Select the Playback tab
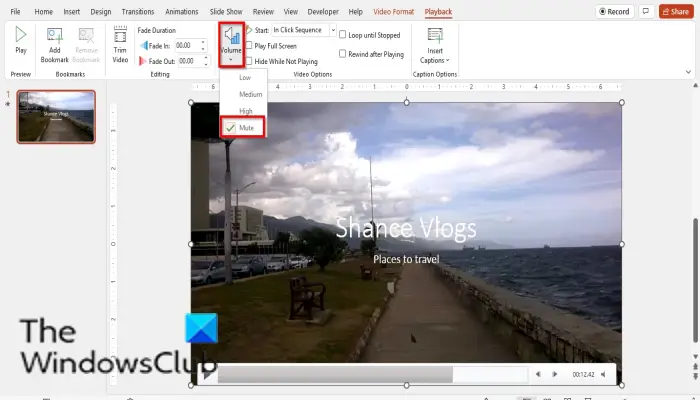 coord(438,12)
